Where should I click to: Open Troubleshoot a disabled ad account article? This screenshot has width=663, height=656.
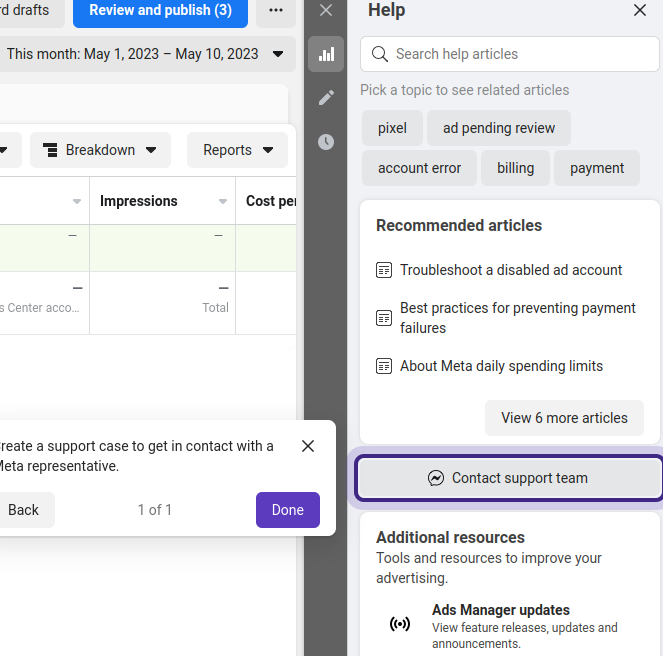coord(510,270)
